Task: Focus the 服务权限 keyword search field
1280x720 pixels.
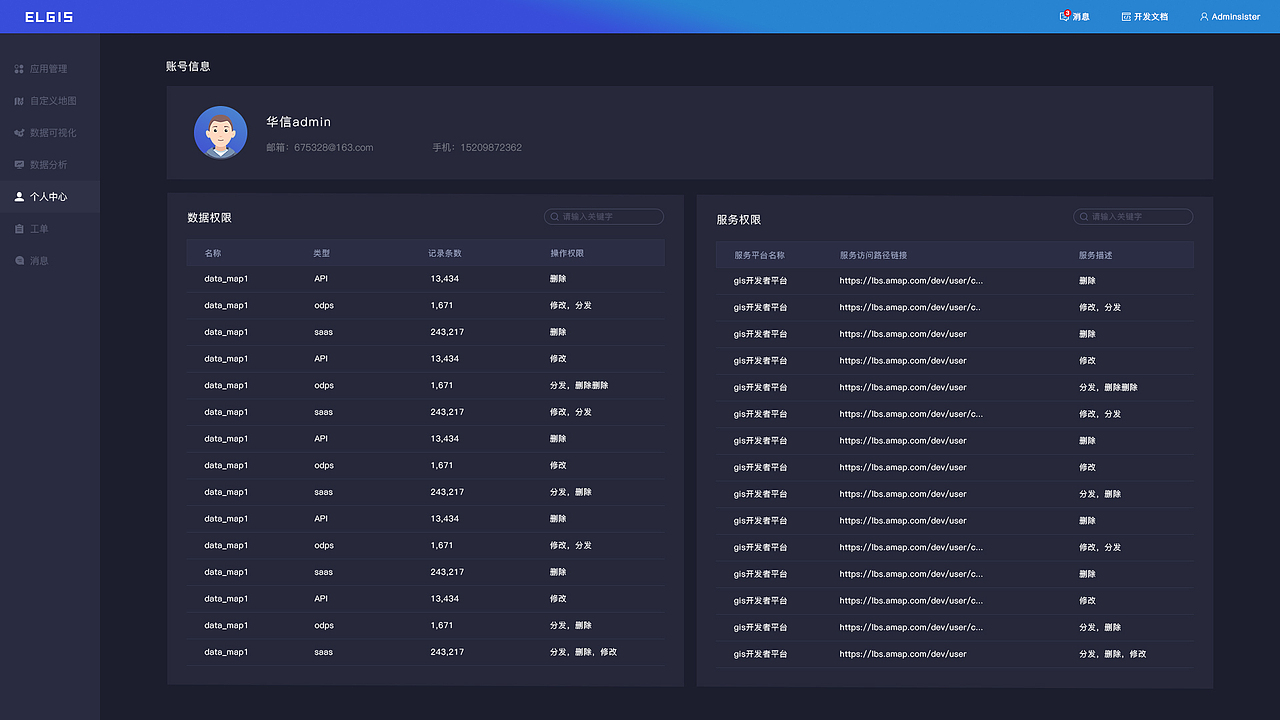Action: click(x=1133, y=216)
